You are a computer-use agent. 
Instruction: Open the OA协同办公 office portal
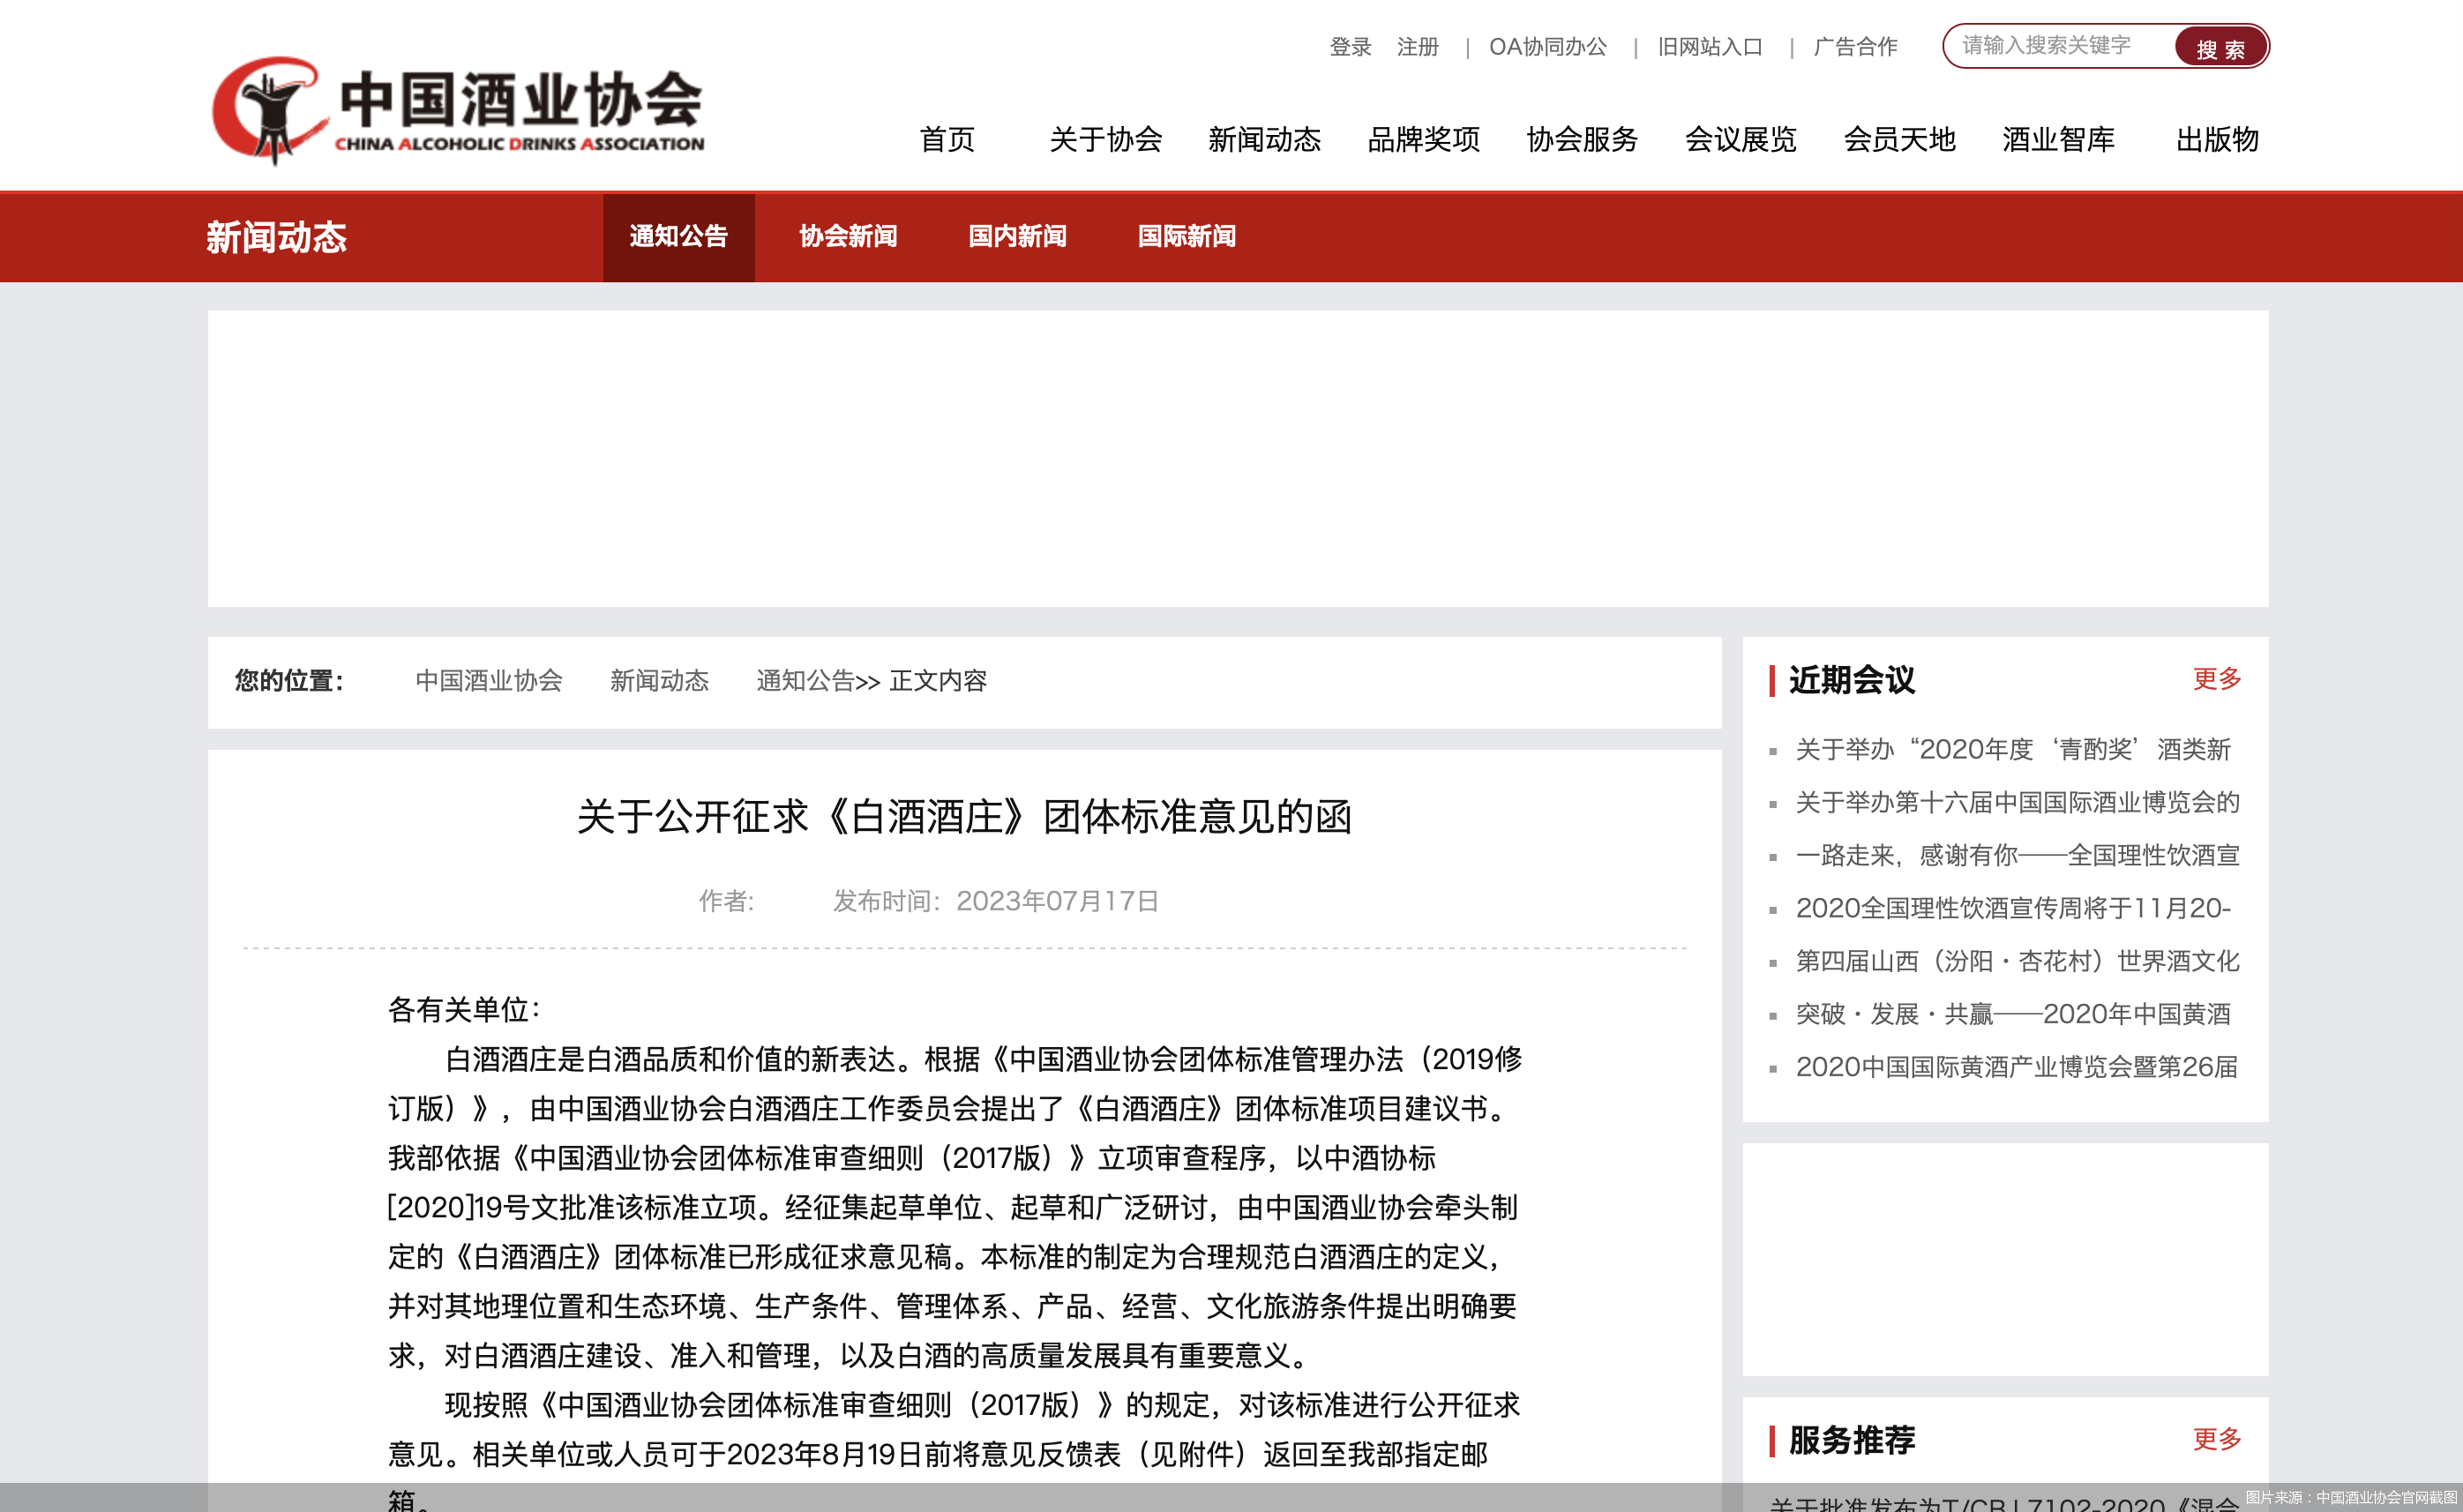pos(1548,46)
